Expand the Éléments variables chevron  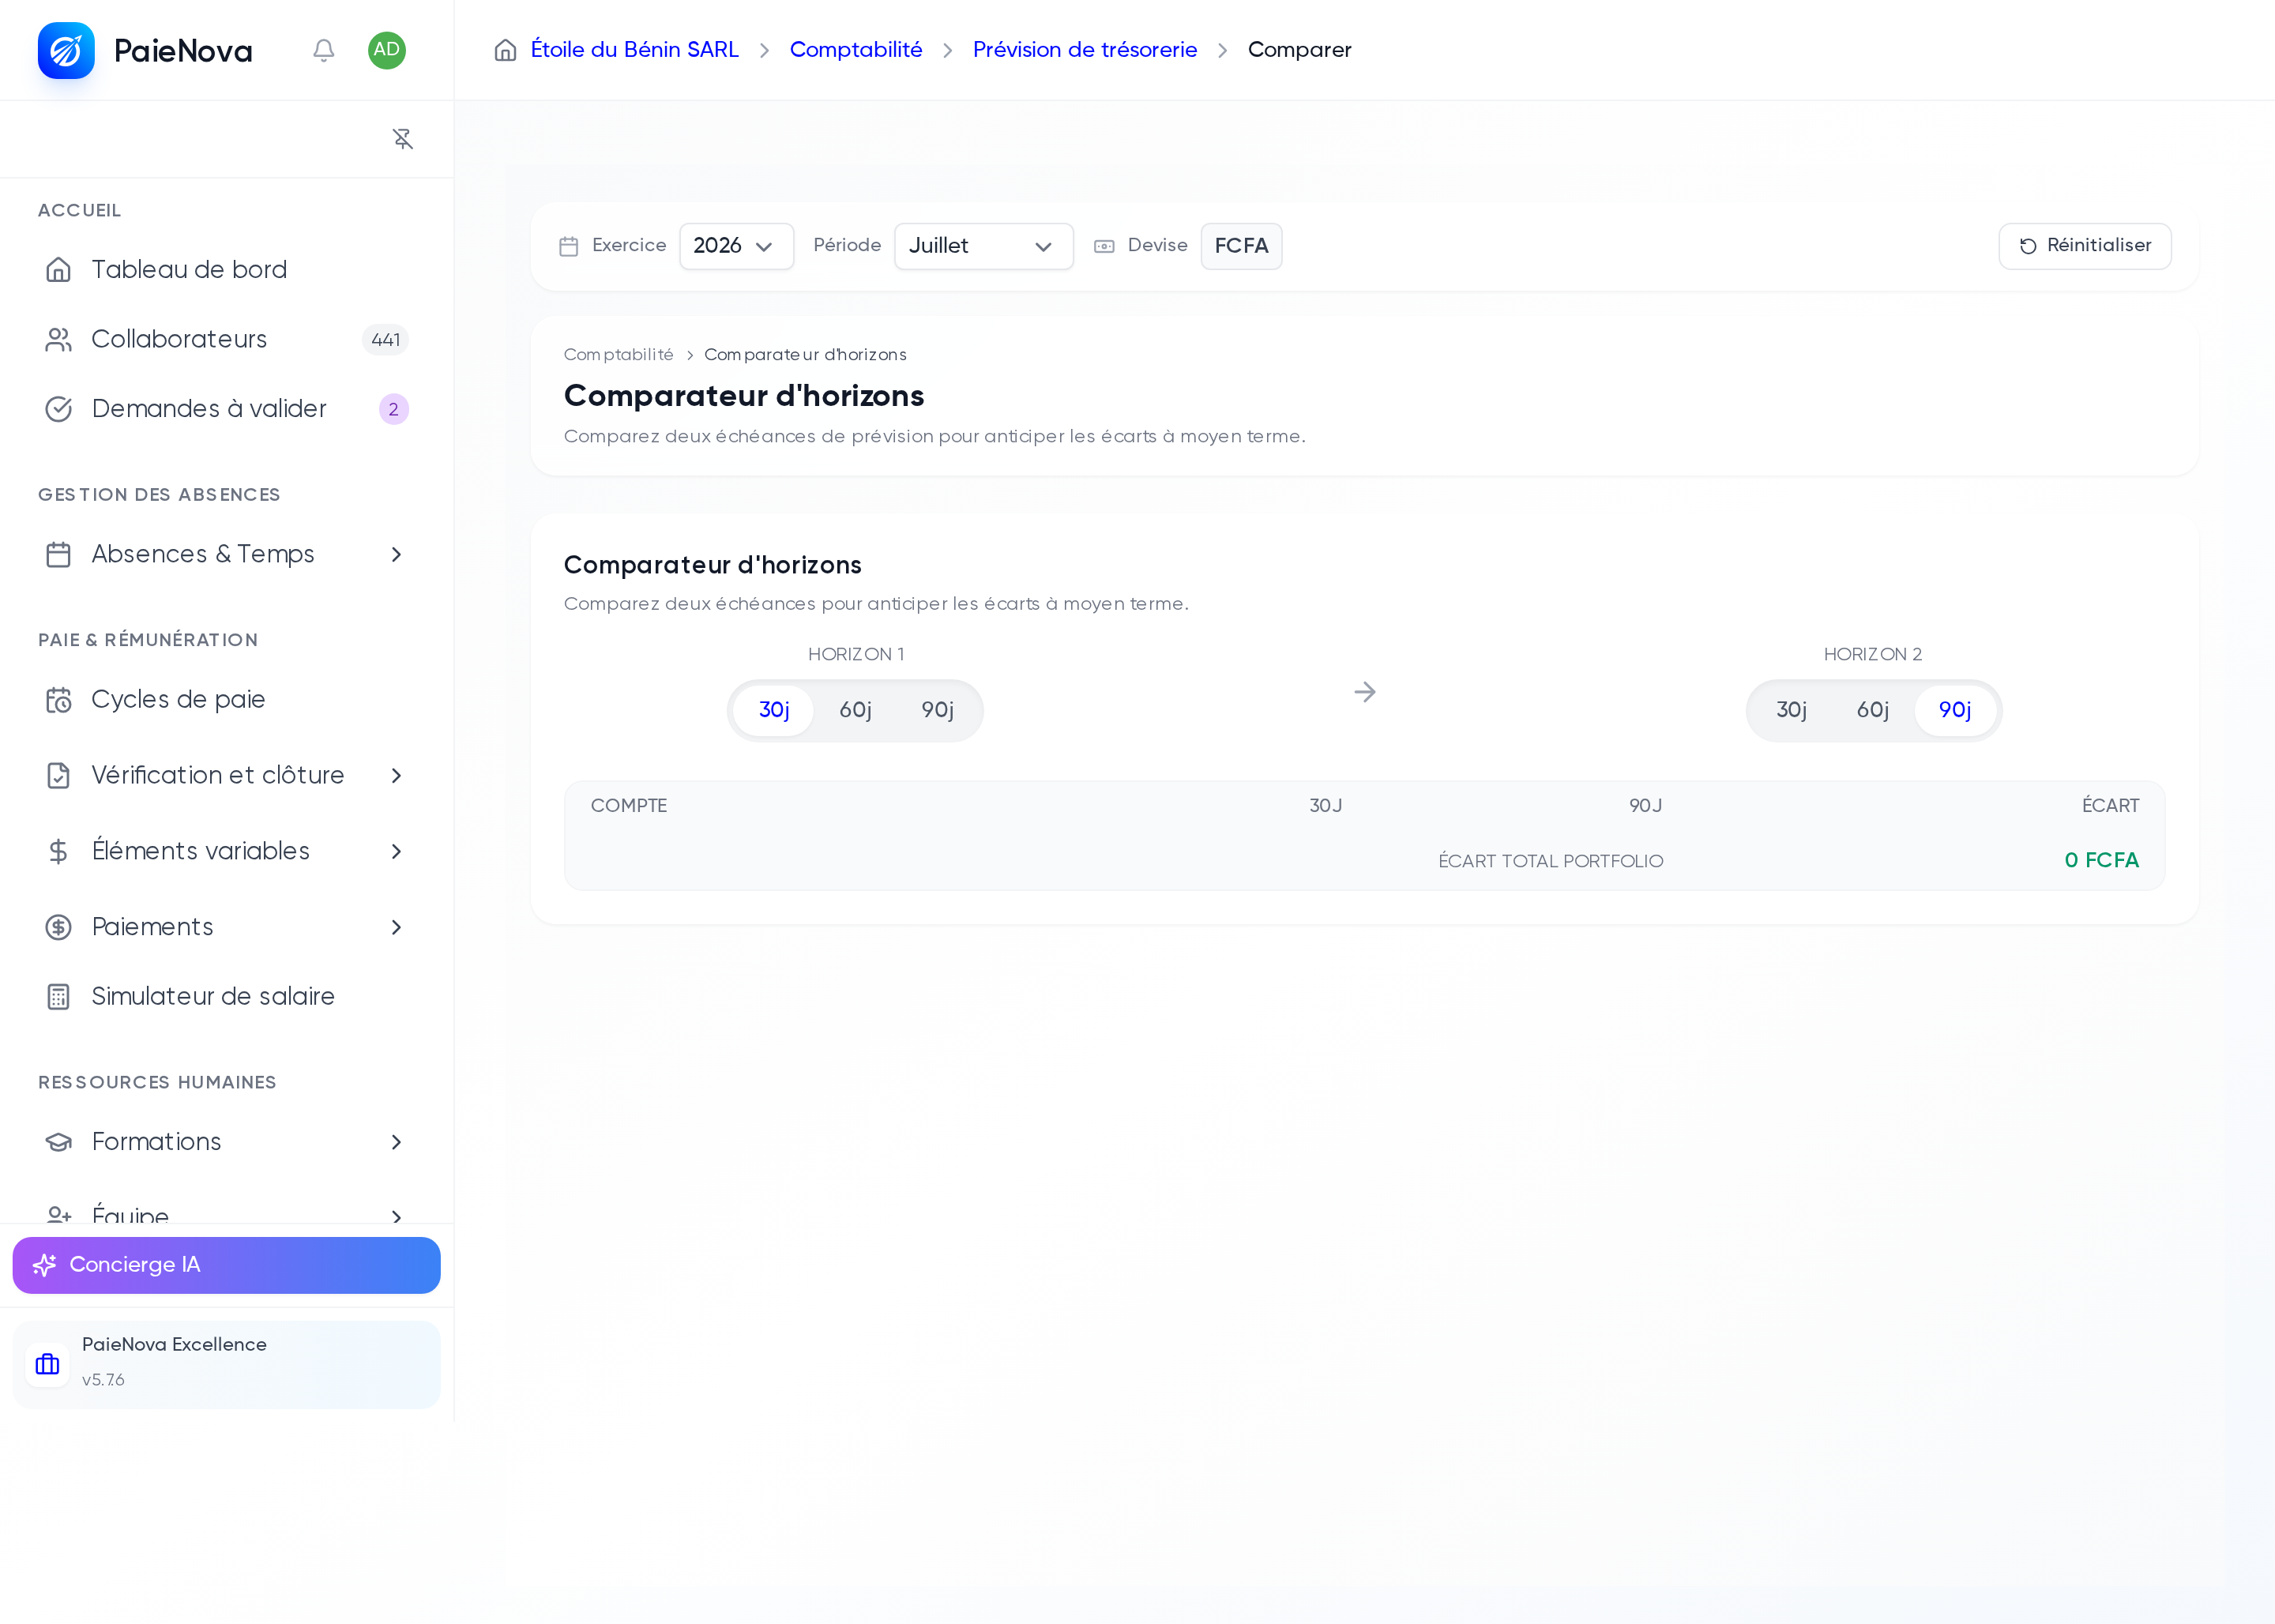pos(397,851)
